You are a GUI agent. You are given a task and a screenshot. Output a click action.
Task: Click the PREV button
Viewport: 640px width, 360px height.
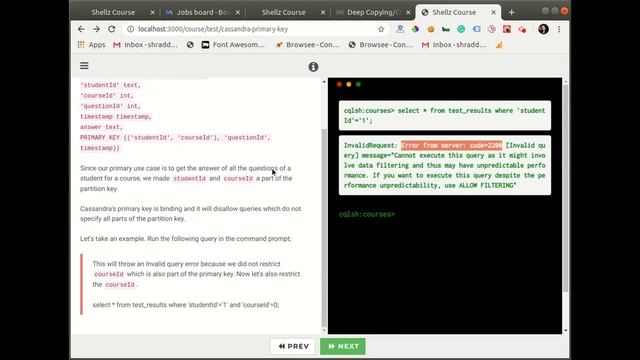point(293,346)
